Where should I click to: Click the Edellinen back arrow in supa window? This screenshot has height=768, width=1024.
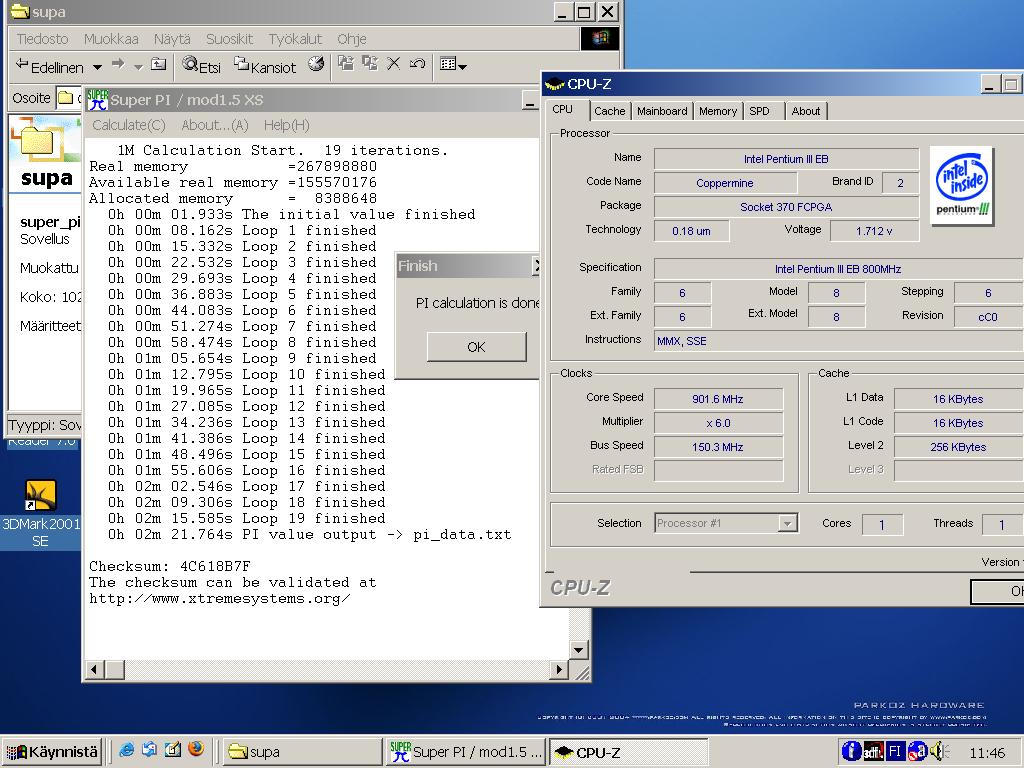pos(49,66)
